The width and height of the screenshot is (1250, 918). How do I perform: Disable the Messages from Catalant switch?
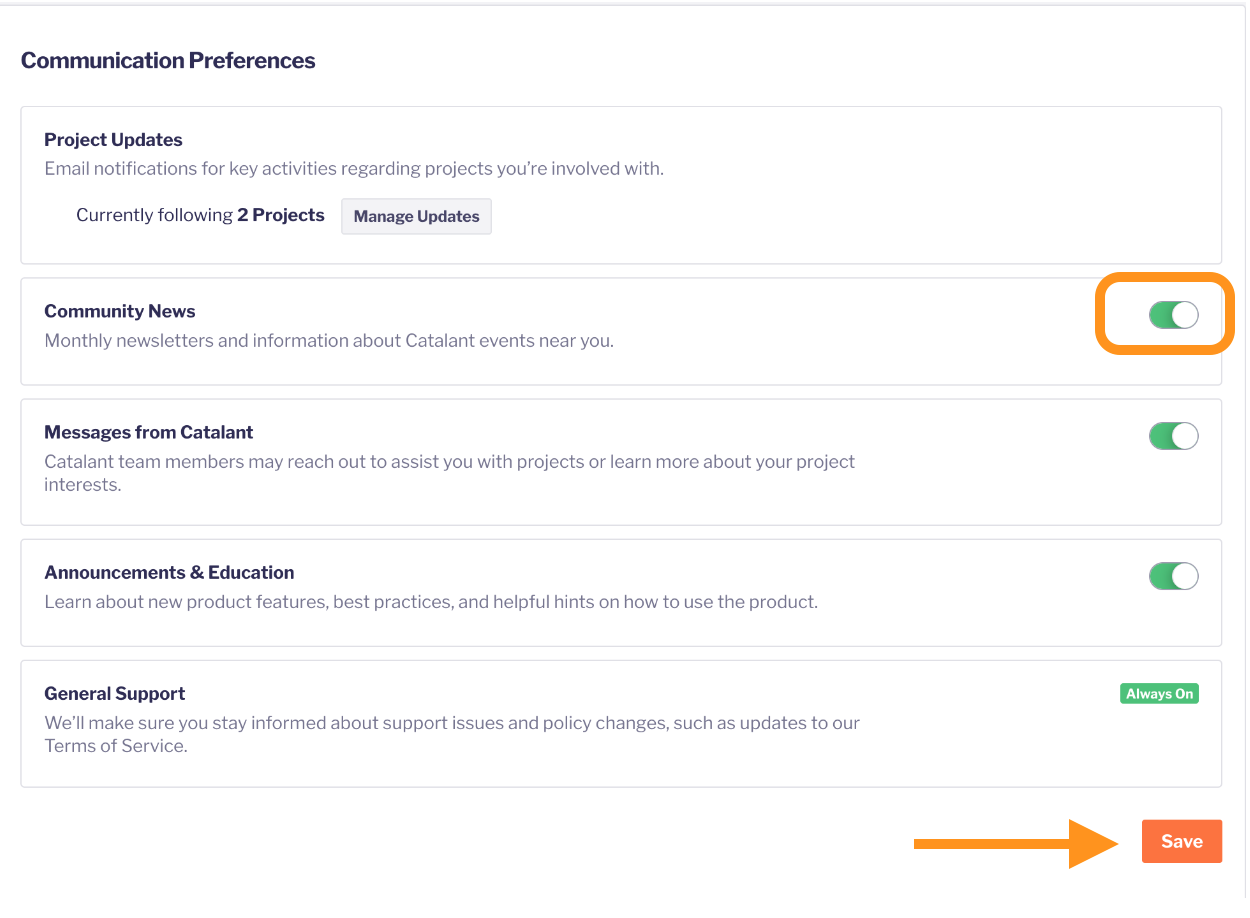(1173, 436)
